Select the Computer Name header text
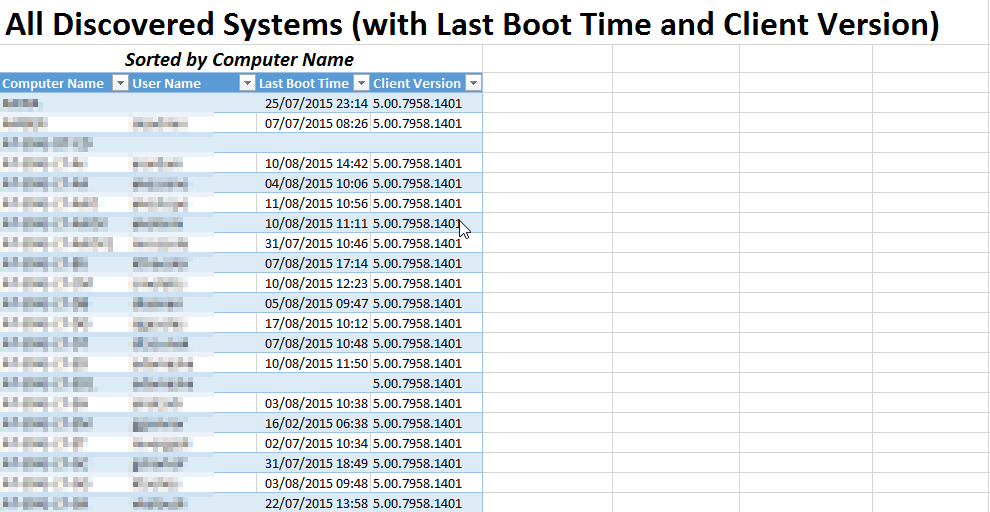 pos(53,84)
